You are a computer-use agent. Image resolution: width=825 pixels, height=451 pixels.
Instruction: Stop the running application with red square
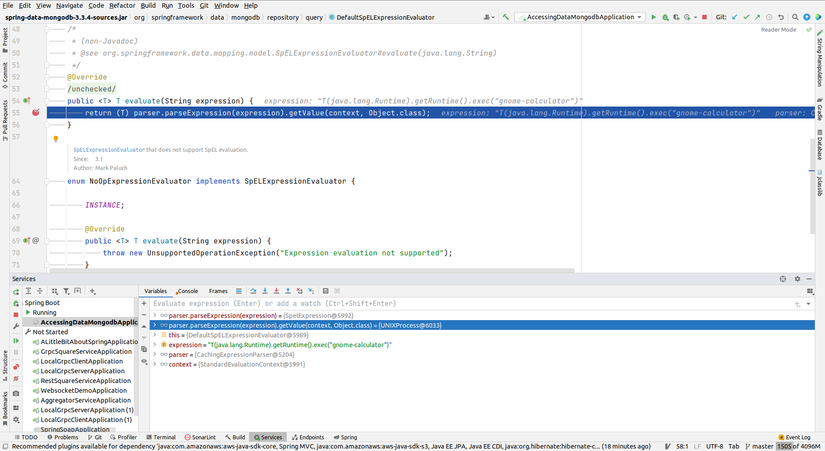point(705,17)
